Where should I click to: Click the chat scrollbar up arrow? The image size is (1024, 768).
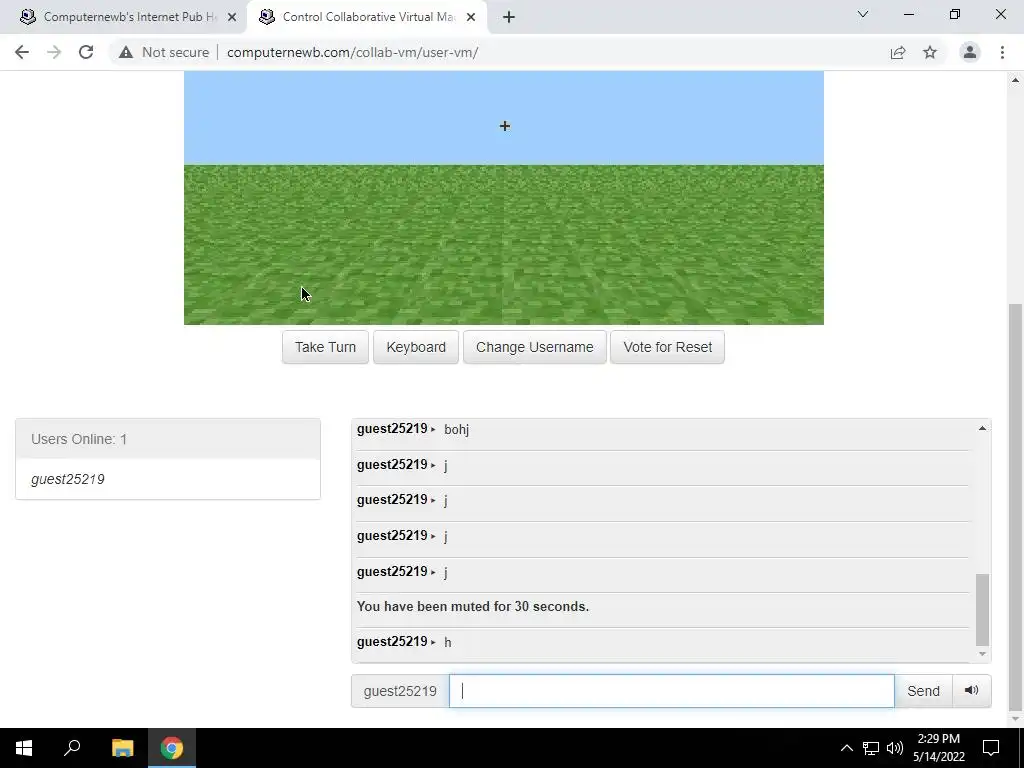click(982, 428)
